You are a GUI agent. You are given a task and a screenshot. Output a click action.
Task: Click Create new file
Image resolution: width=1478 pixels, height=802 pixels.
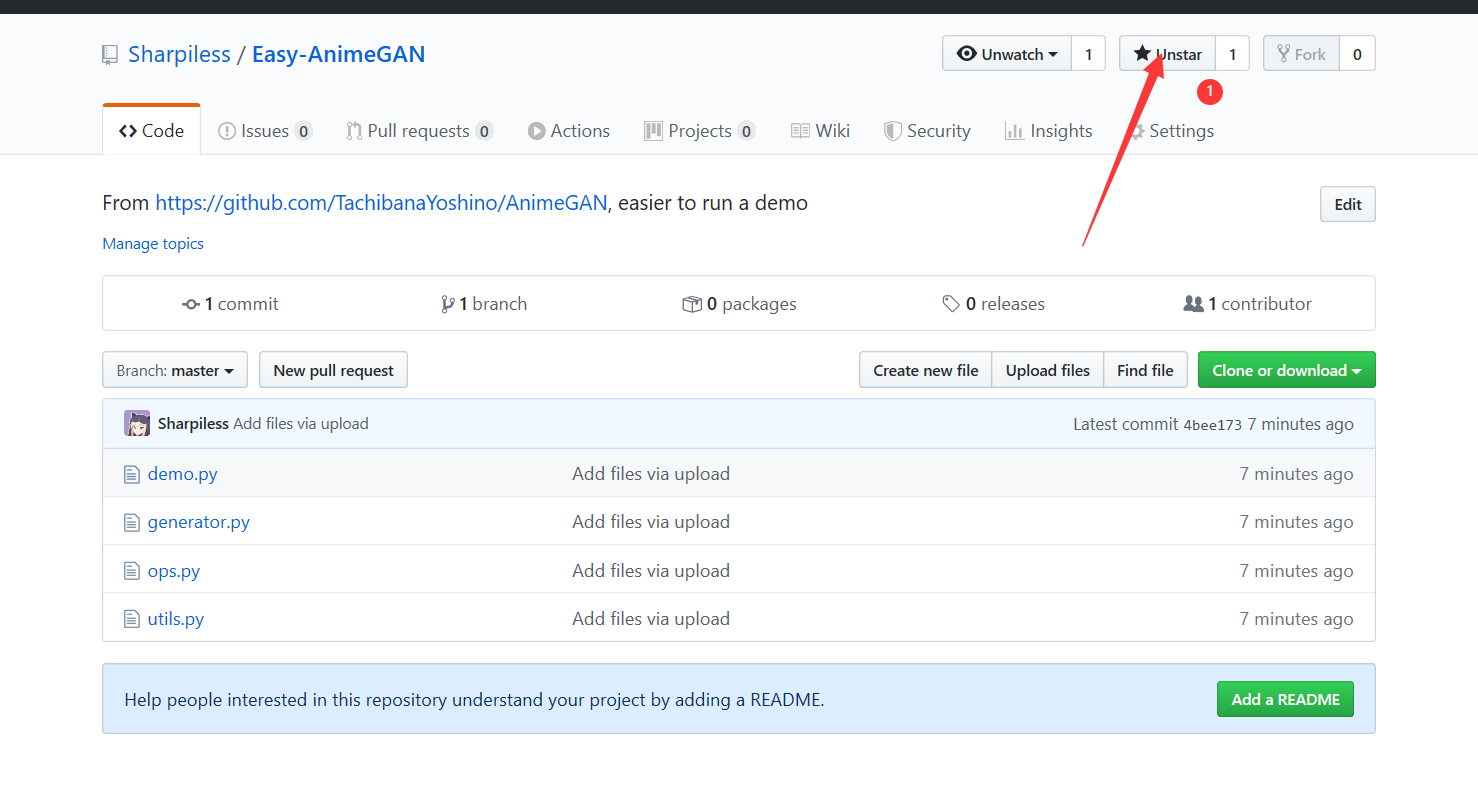point(925,370)
